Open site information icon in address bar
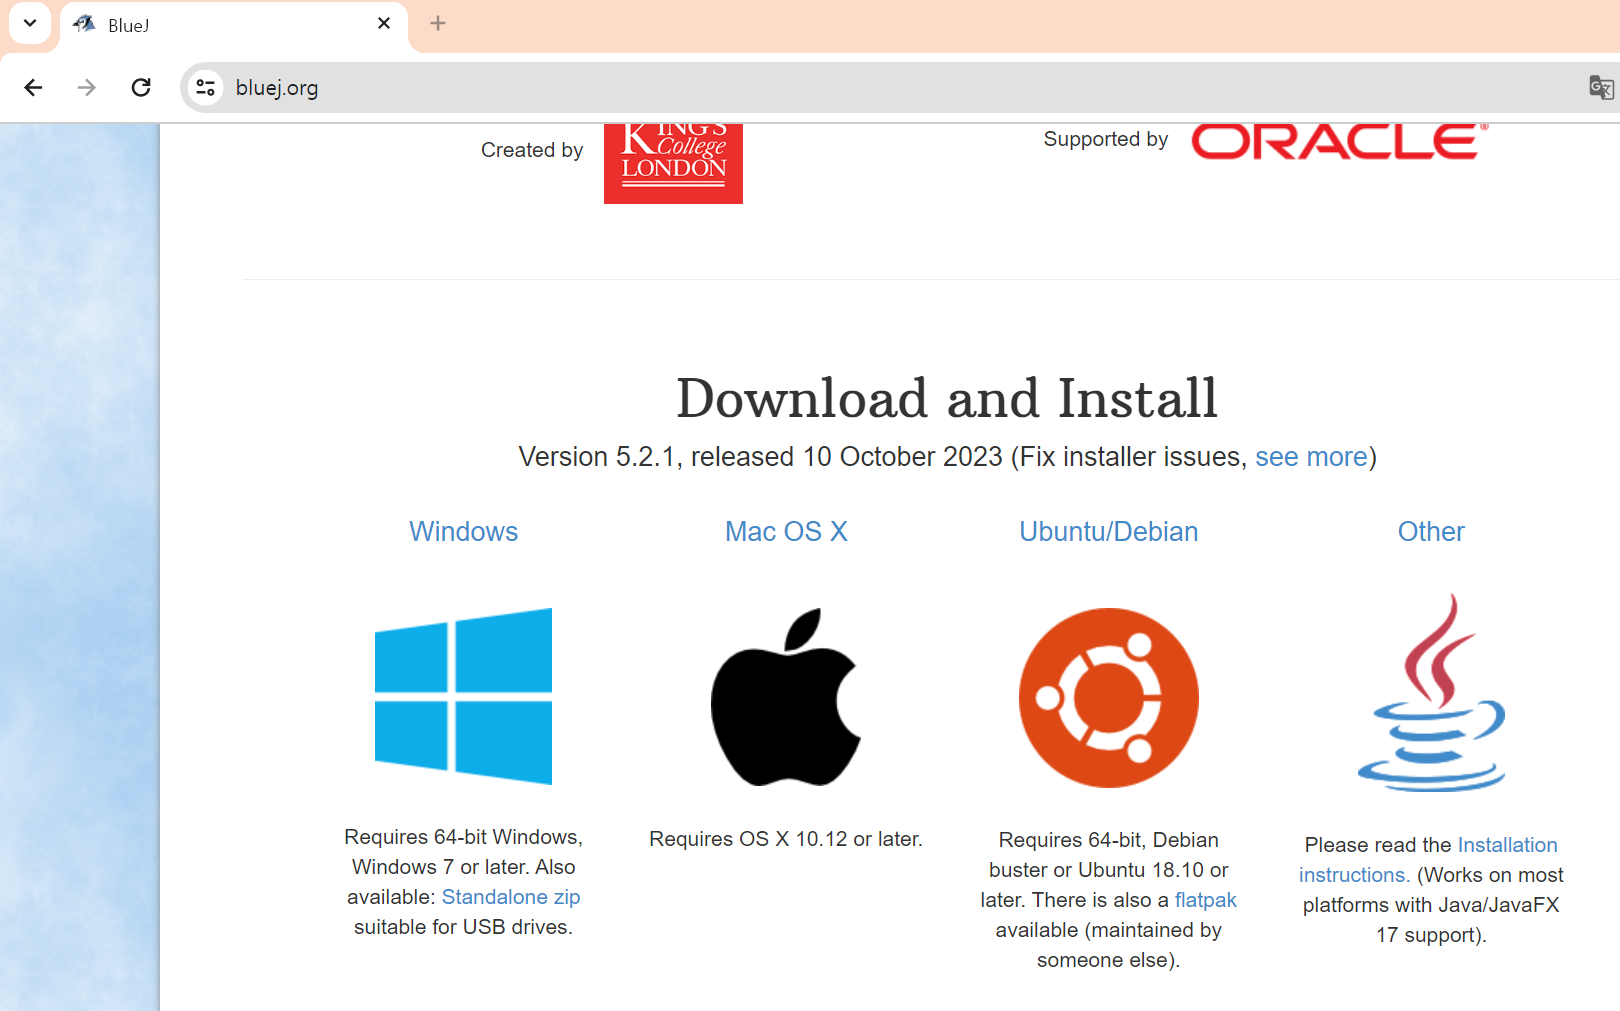This screenshot has height=1011, width=1620. (205, 88)
